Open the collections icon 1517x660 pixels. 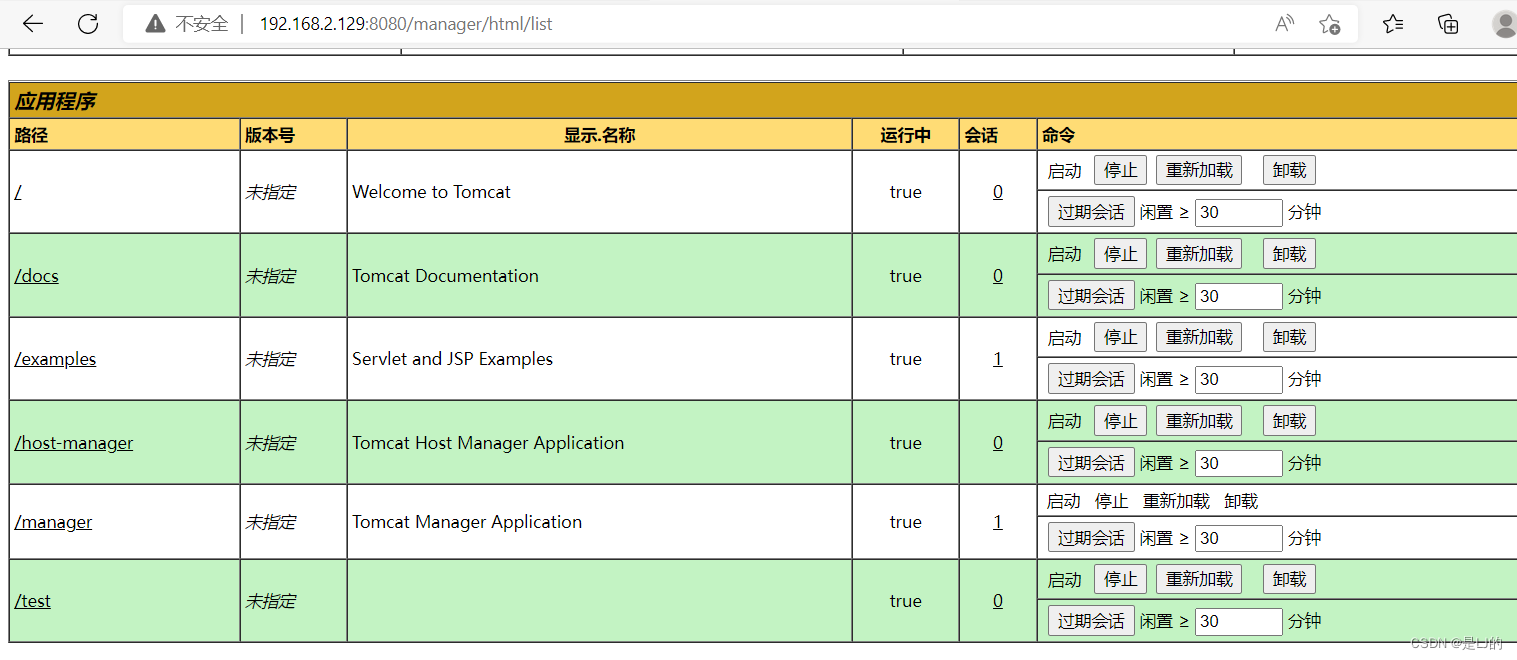click(1448, 24)
